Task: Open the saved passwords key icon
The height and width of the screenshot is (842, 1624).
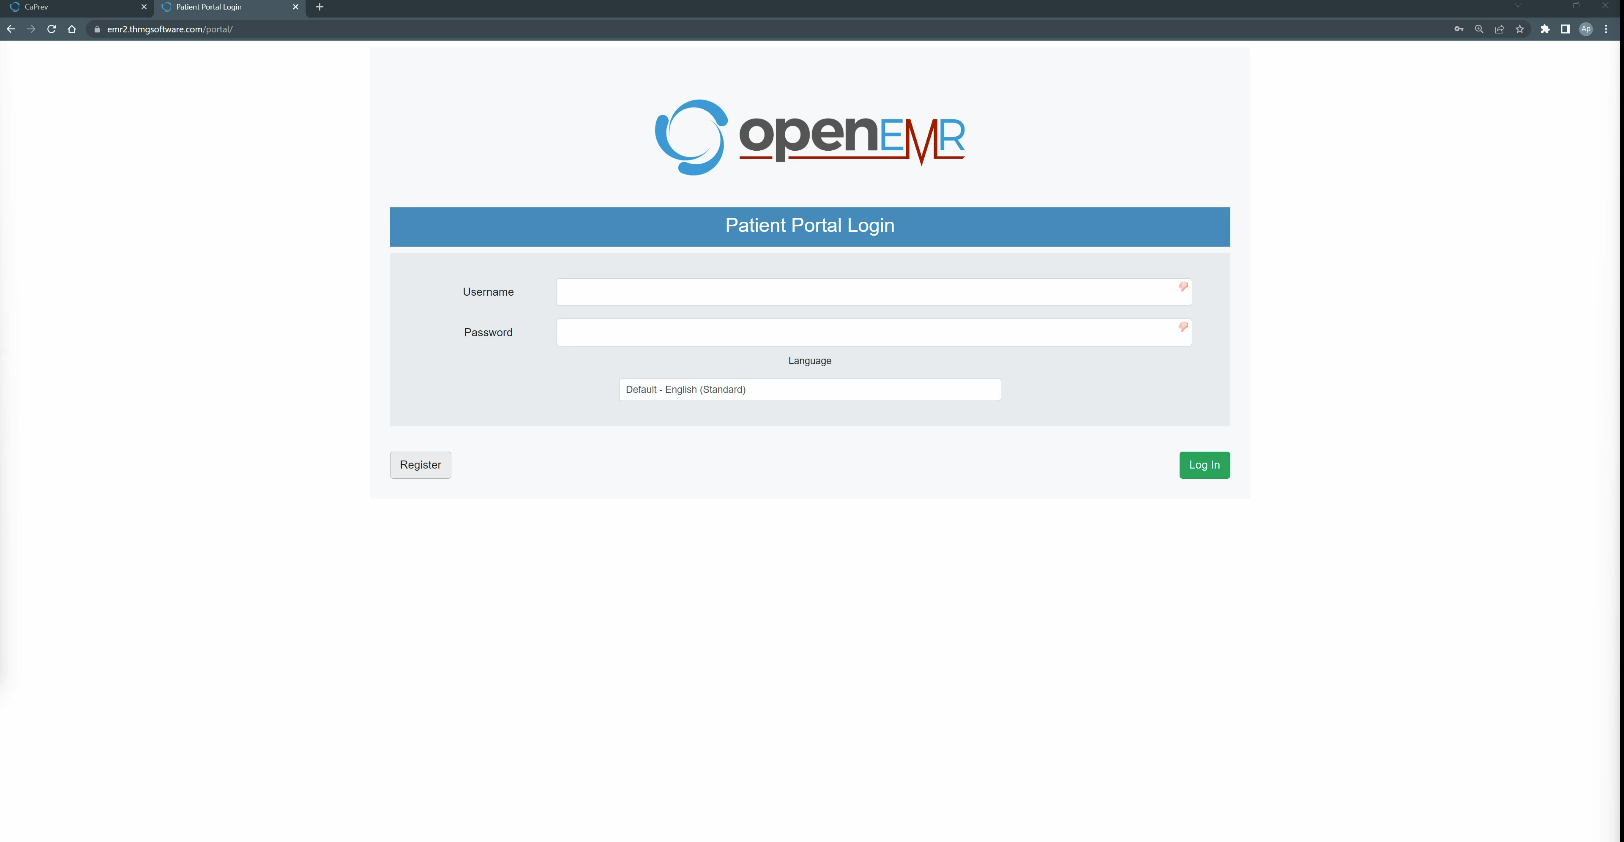Action: (x=1459, y=29)
